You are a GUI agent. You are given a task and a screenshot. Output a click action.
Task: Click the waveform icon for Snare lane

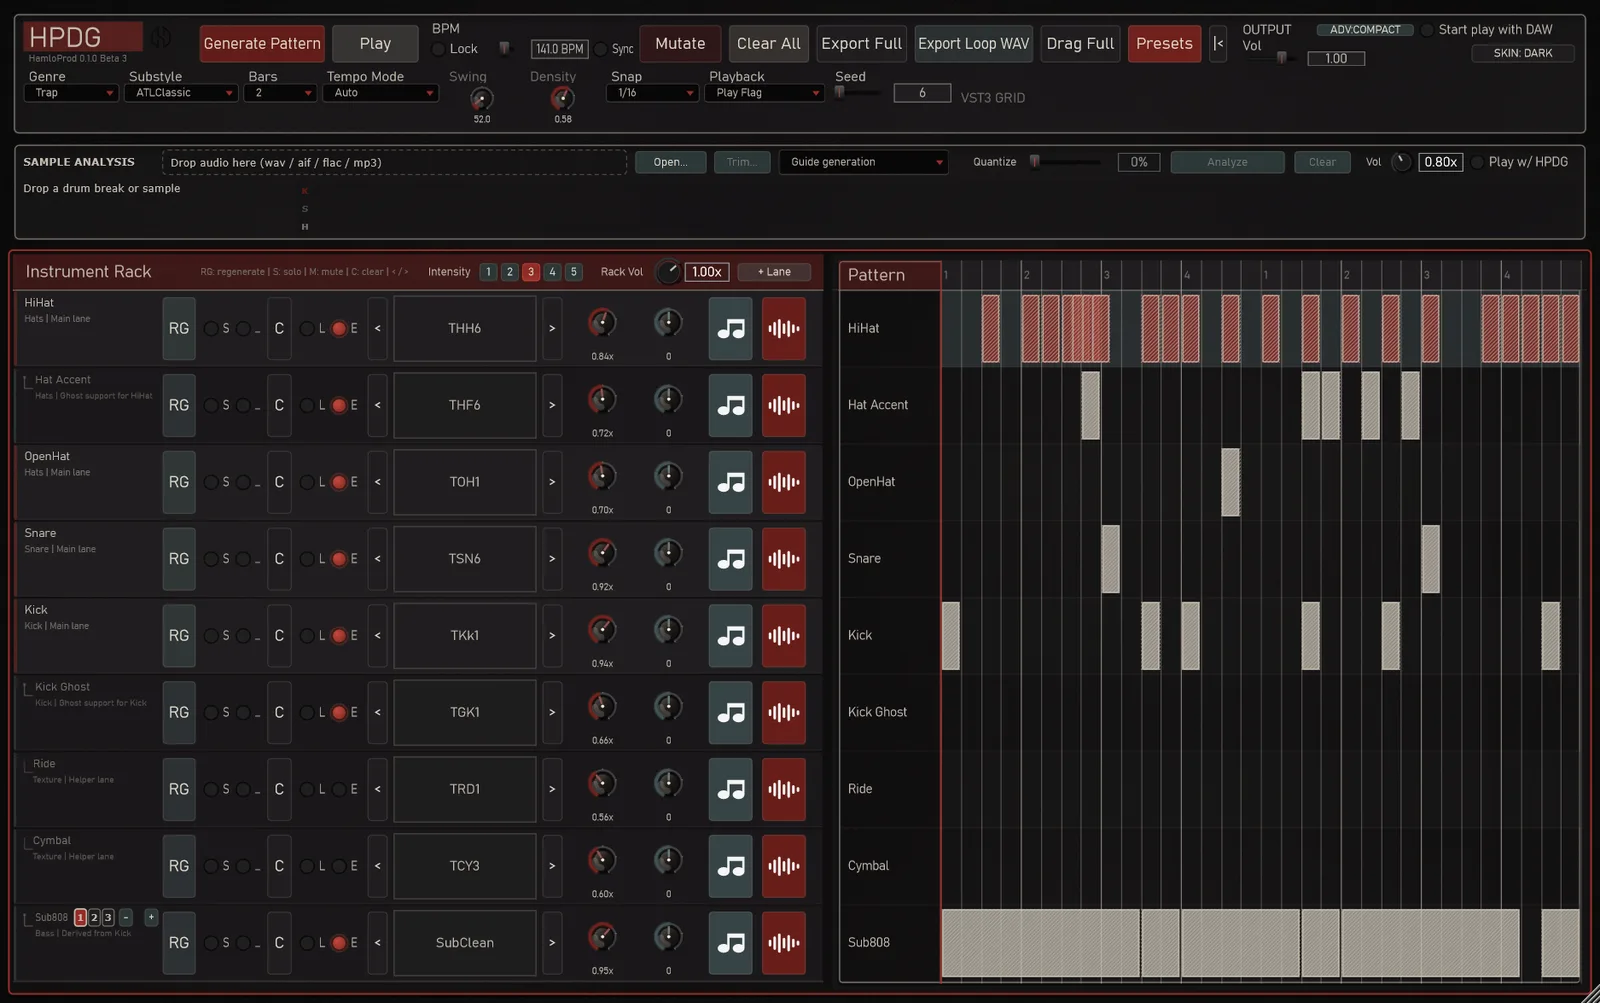tap(783, 559)
